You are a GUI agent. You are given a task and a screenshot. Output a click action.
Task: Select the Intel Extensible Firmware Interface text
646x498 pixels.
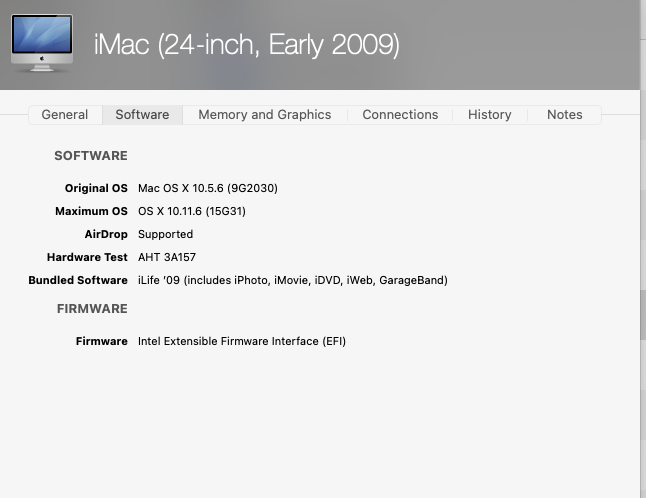coord(241,341)
